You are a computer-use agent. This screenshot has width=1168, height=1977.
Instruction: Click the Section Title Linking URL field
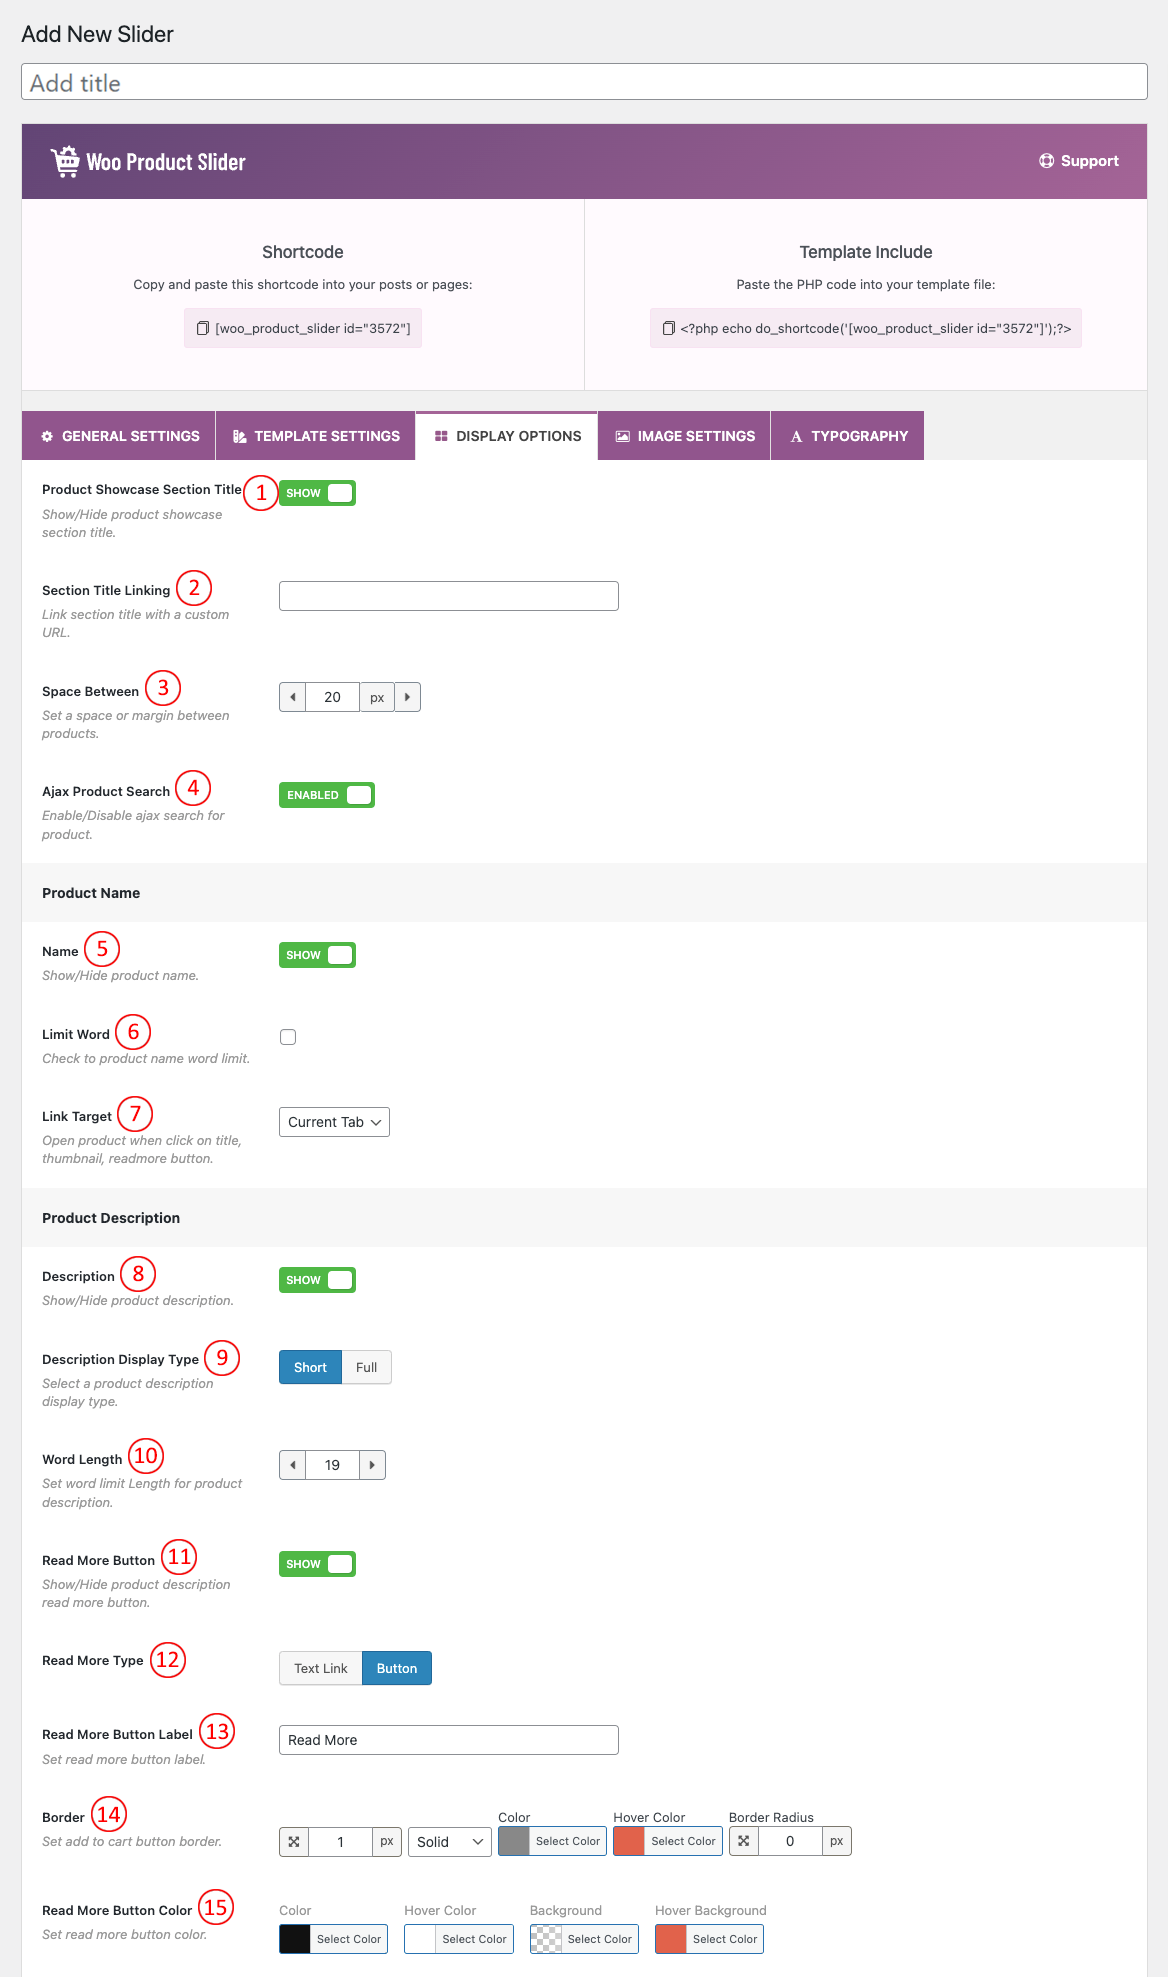448,596
